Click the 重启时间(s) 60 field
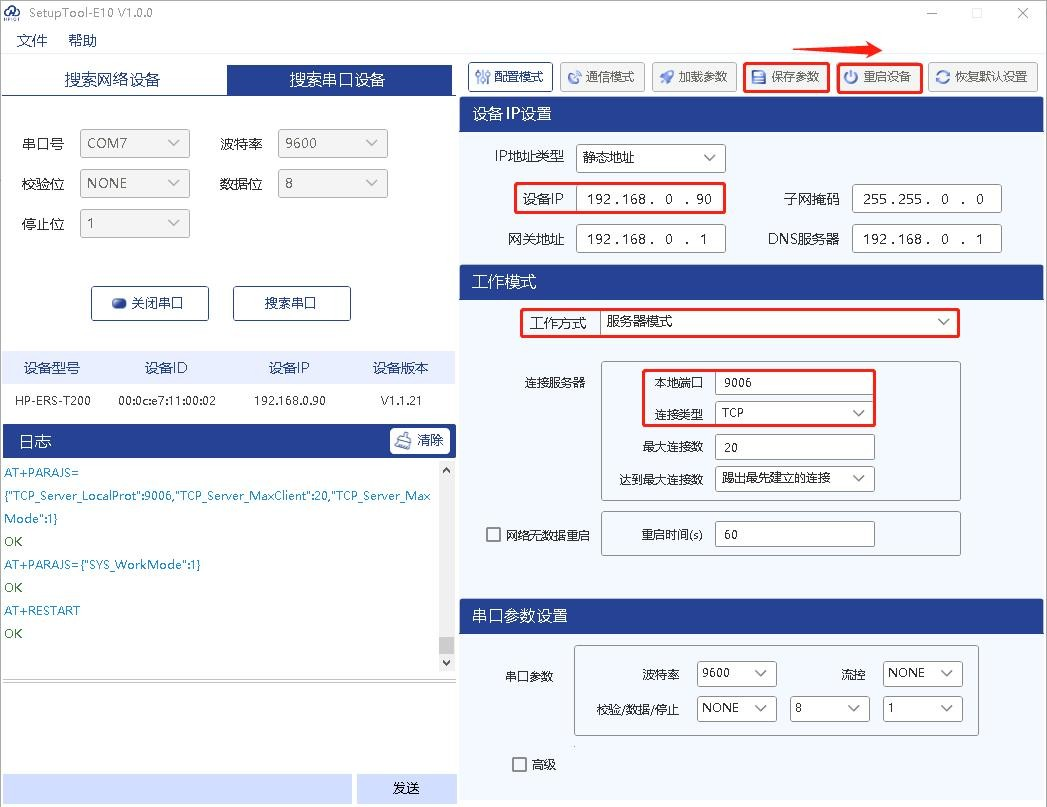Viewport: 1047px width, 807px height. [x=794, y=535]
